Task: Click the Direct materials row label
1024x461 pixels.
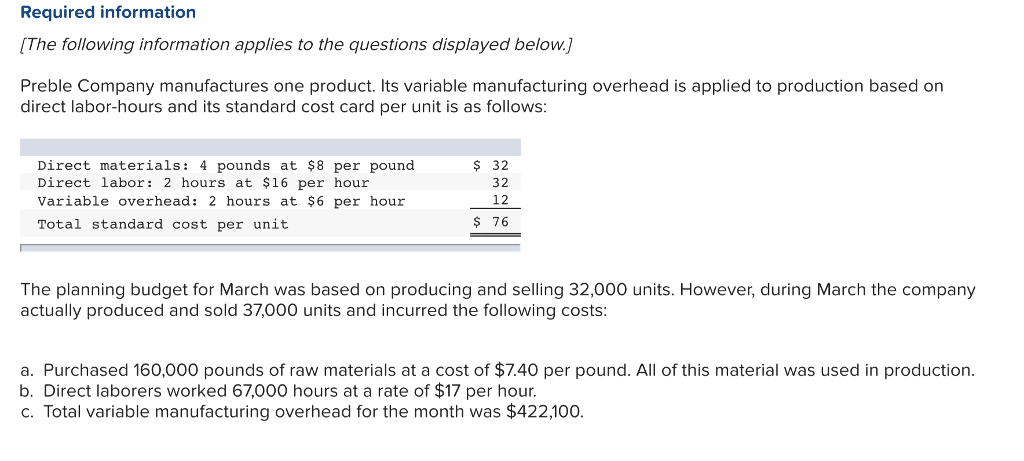Action: tap(225, 165)
